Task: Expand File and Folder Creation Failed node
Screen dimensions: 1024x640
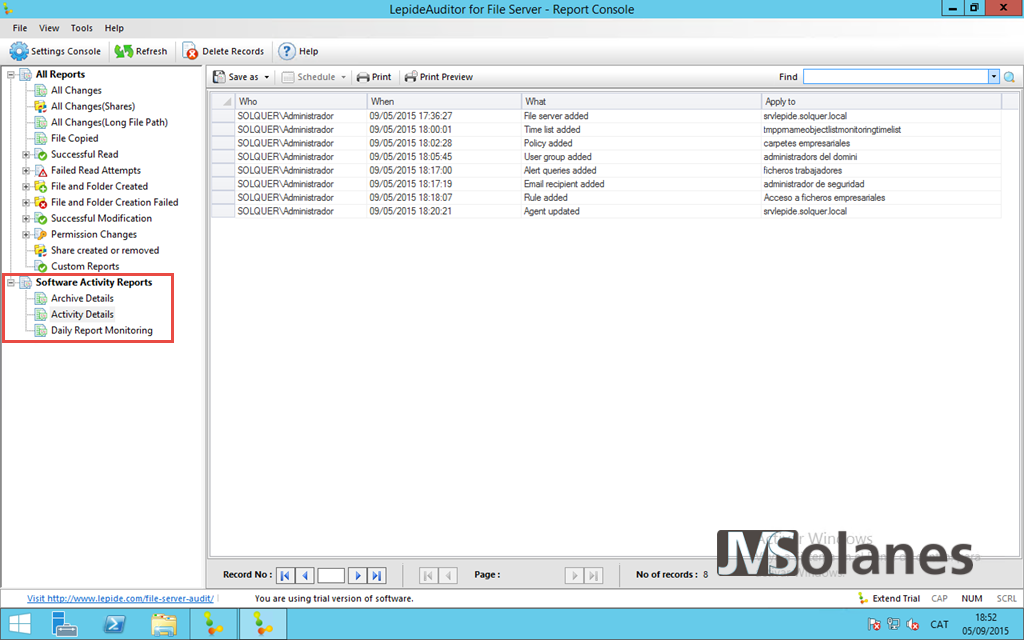Action: click(x=26, y=202)
